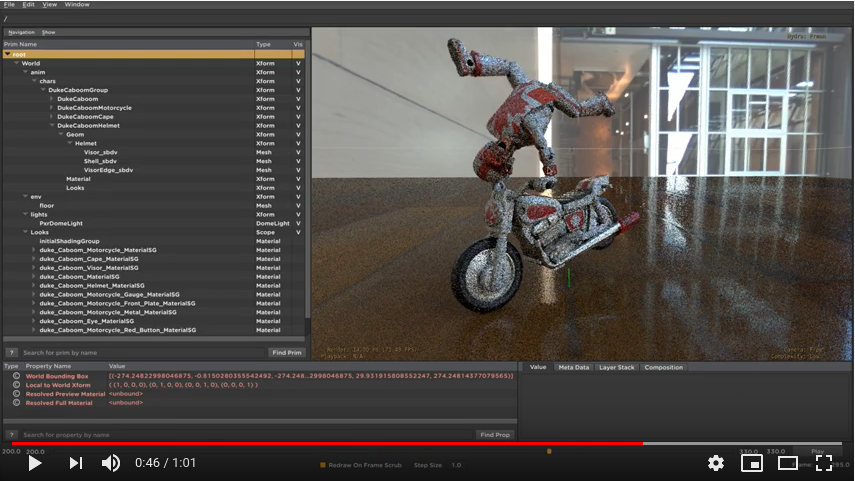Open the Window menu
855x481 pixels.
pos(77,4)
